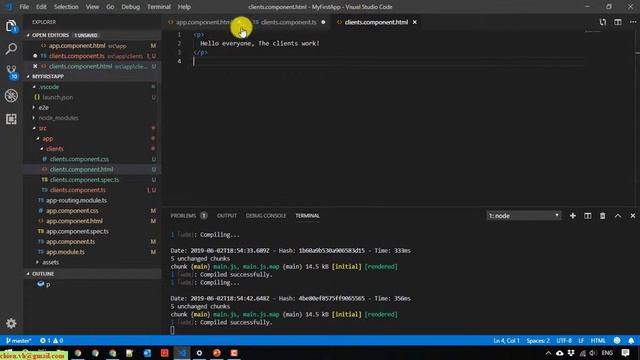Open the File menu
Viewport: 640px width, 360px height.
tap(24, 7)
